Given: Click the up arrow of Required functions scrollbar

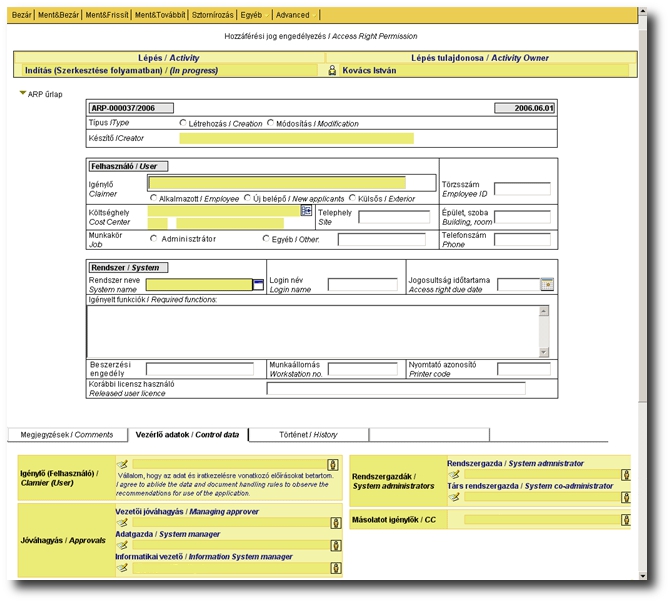Looking at the screenshot, I should pos(544,311).
